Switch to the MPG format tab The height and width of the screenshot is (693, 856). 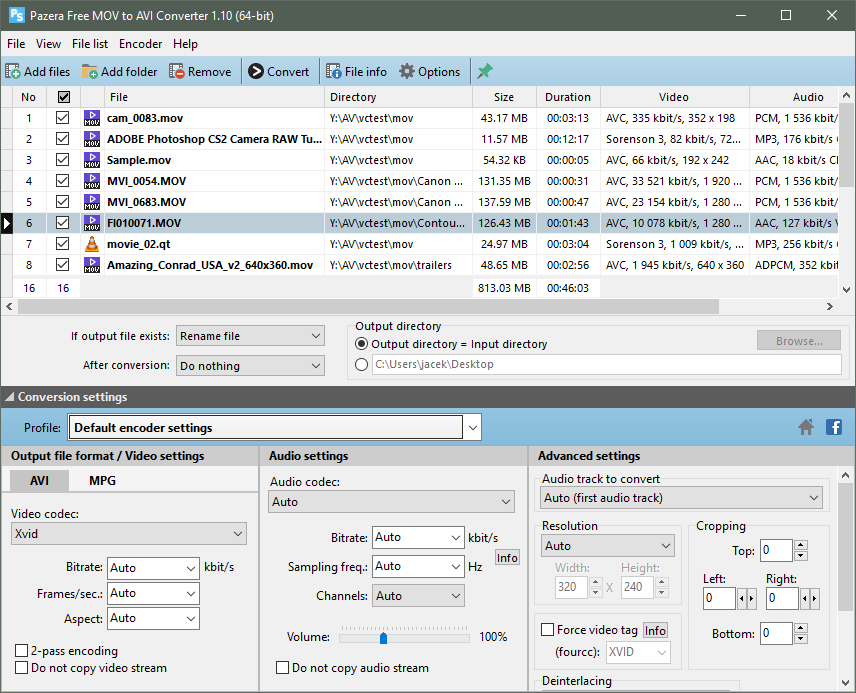pos(102,481)
